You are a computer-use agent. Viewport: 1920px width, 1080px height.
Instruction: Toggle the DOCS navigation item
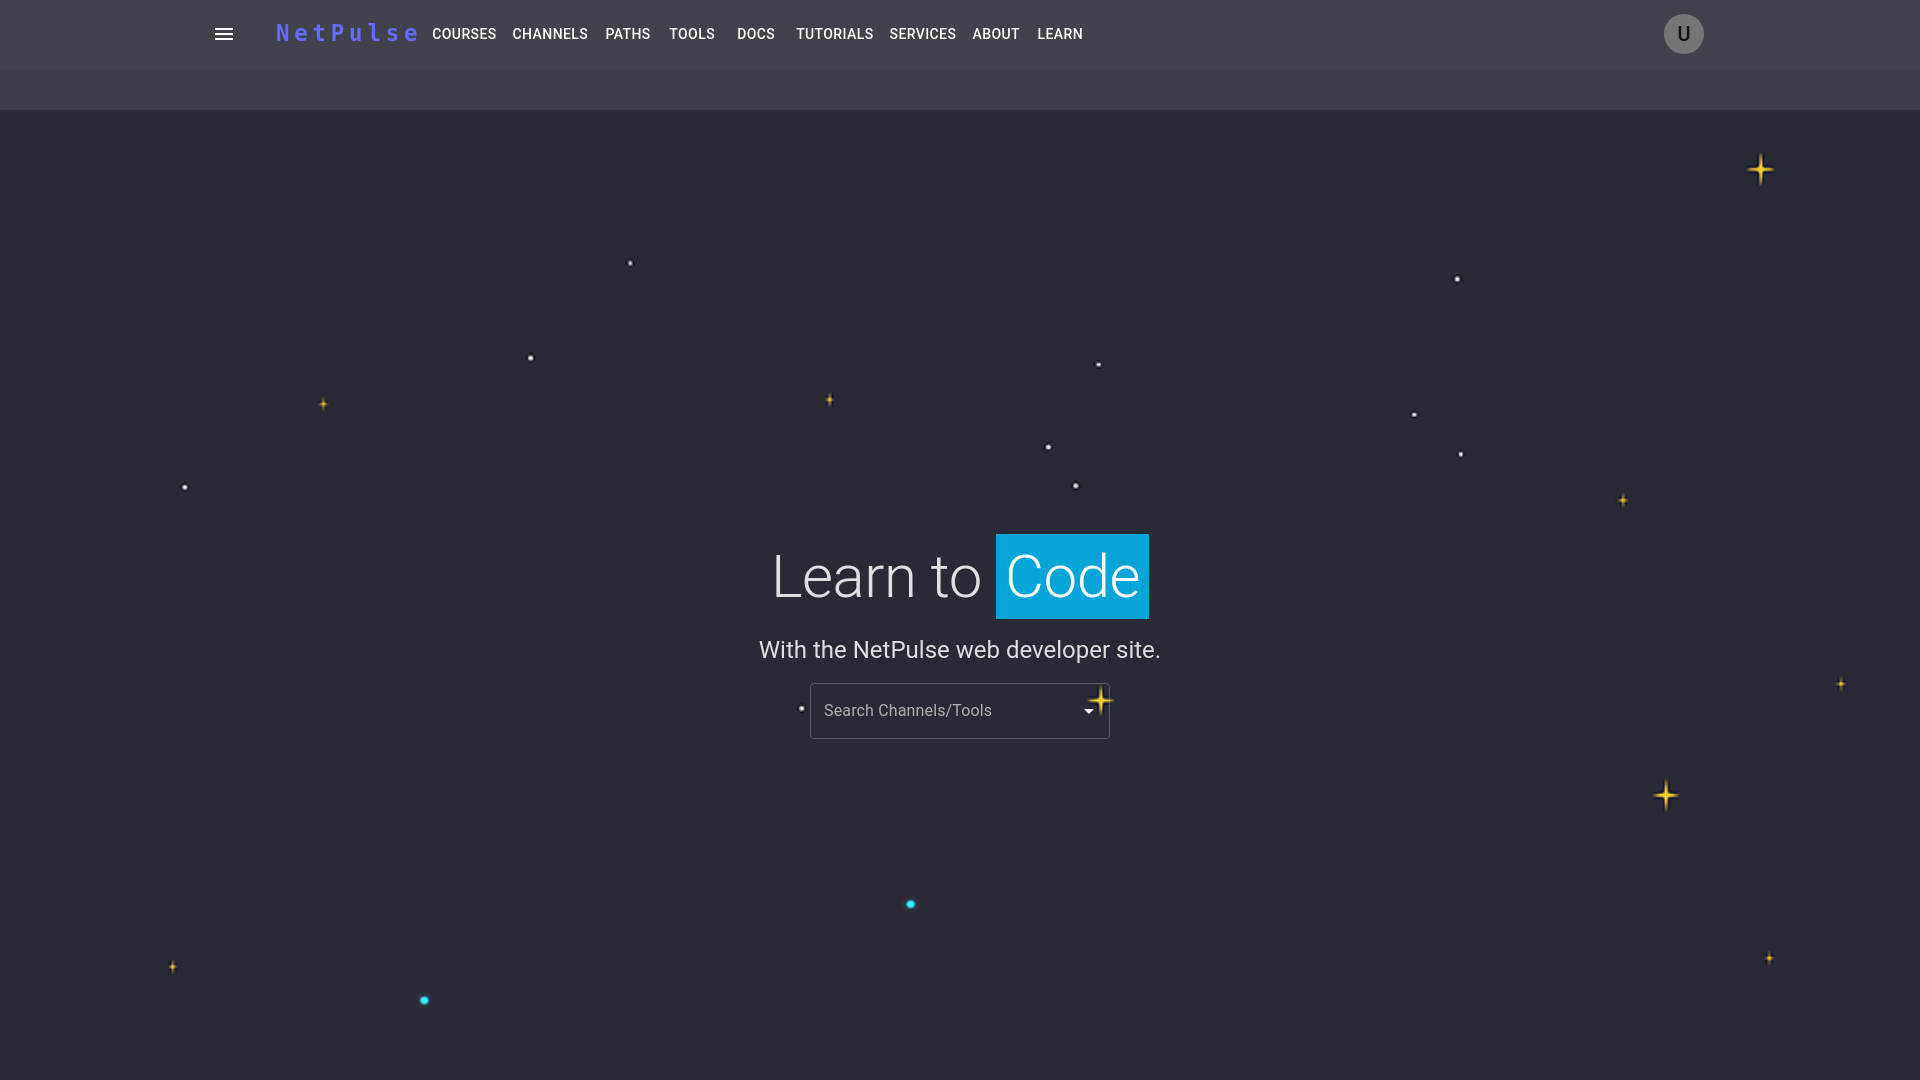tap(756, 33)
